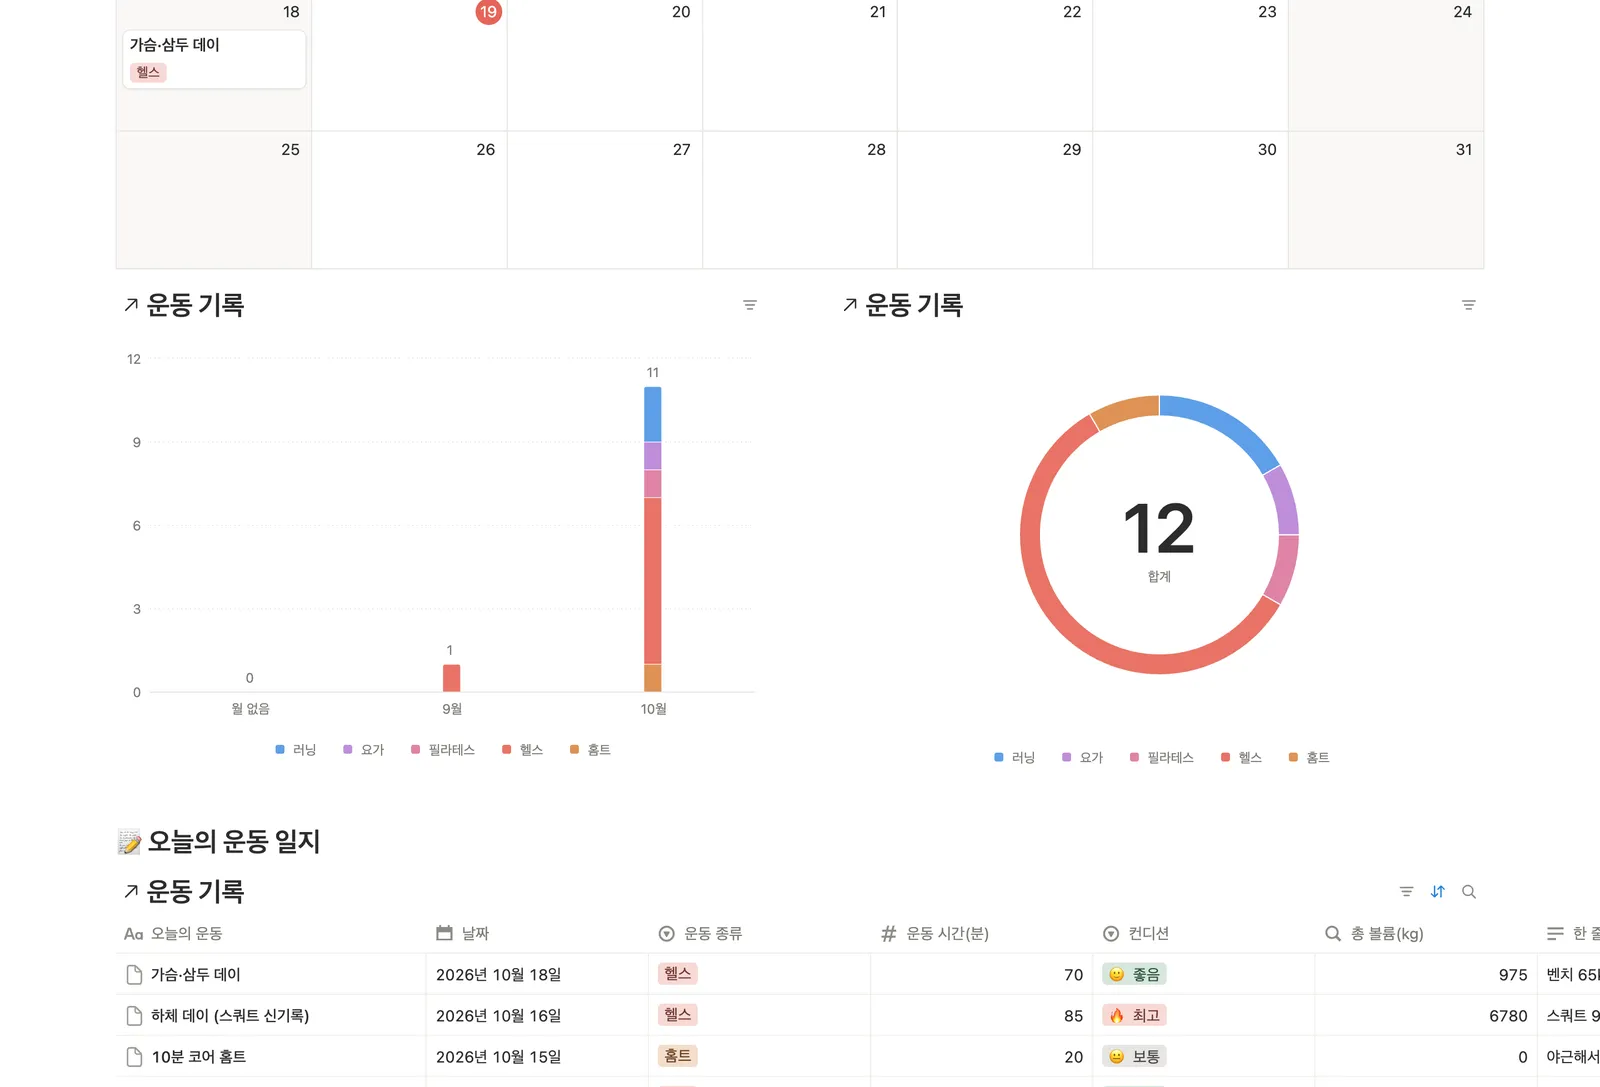Viewport: 1600px width, 1087px height.
Task: Click 10분 코어 홈트 row title
Action: pyautogui.click(x=199, y=1057)
